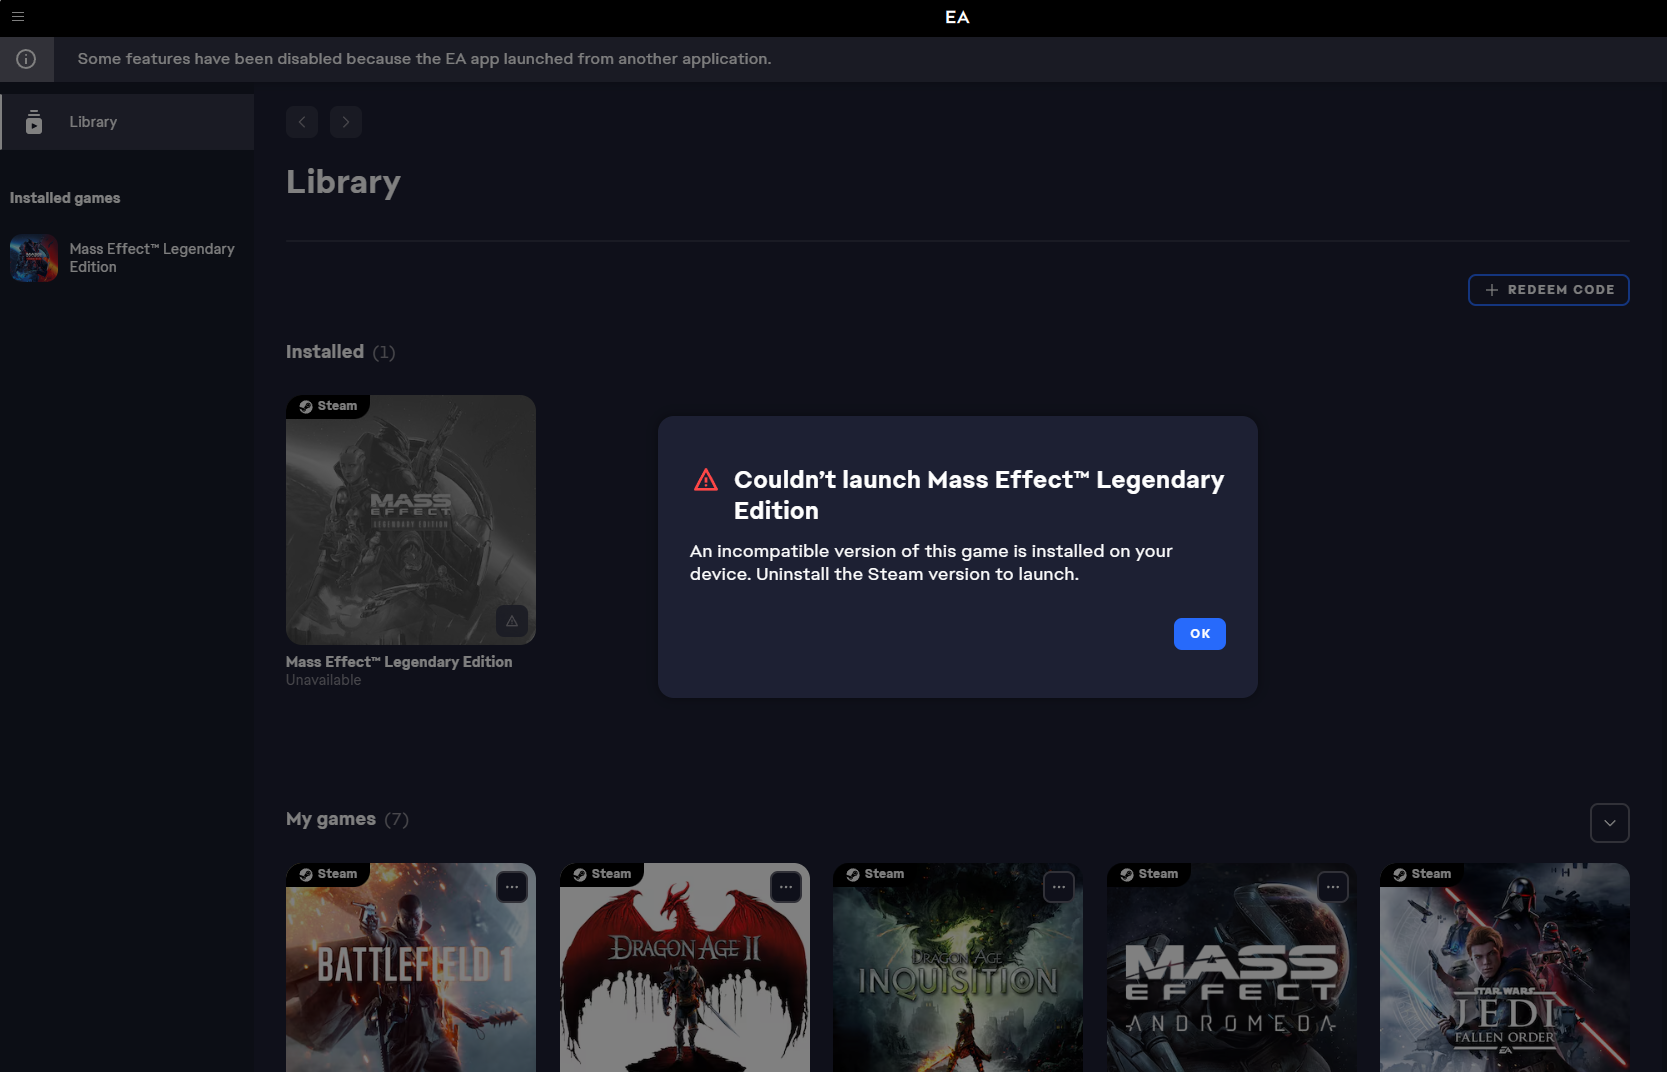
Task: Open Mass Effect Andromeda more options menu
Action: [1333, 887]
